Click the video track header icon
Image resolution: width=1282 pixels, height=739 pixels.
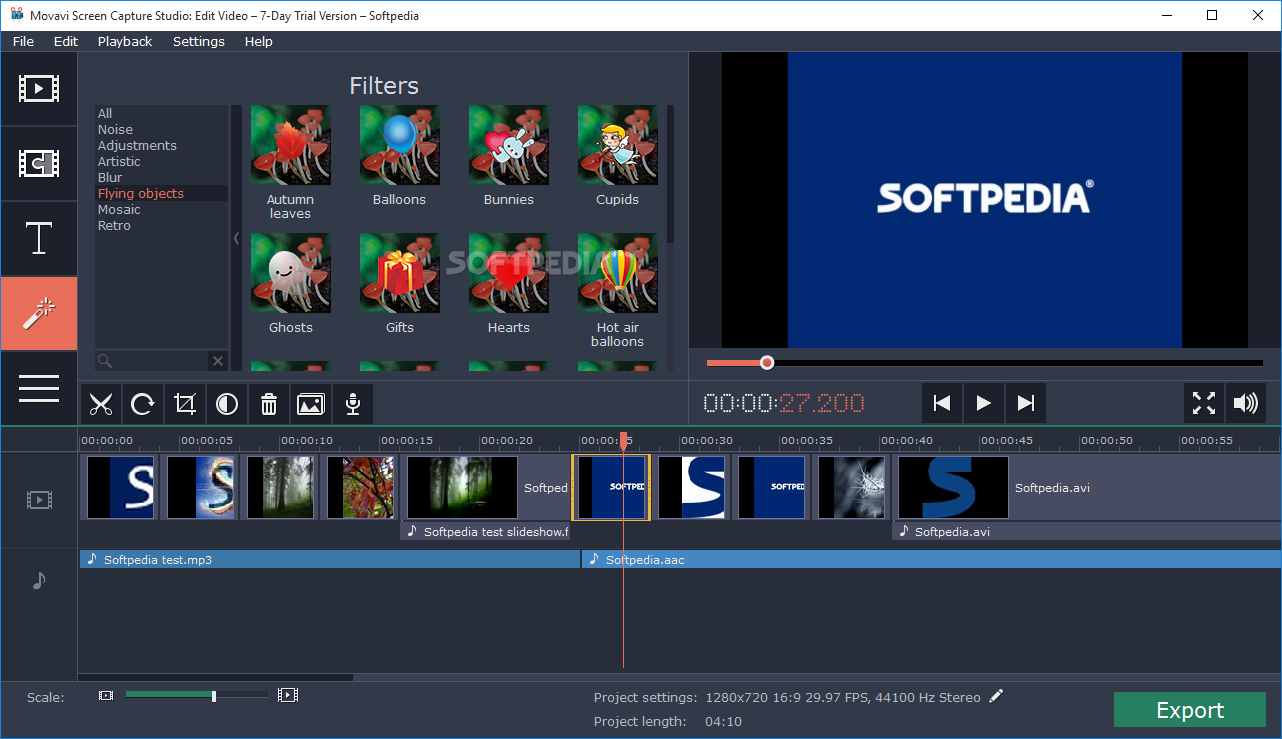pos(39,499)
